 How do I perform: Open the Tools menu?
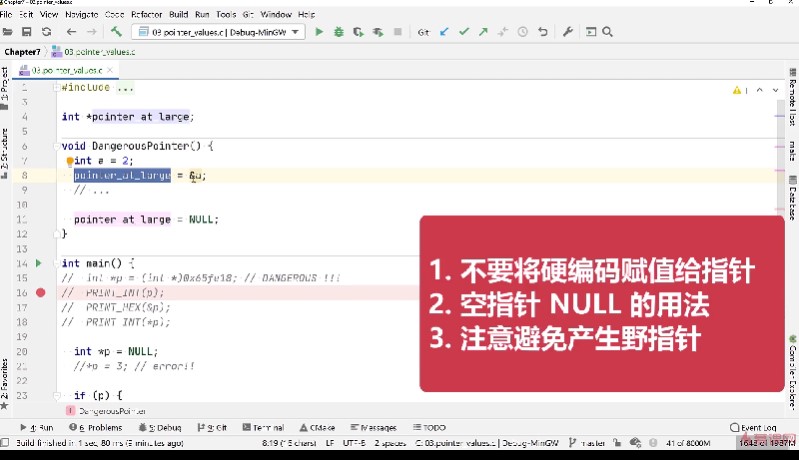point(226,14)
